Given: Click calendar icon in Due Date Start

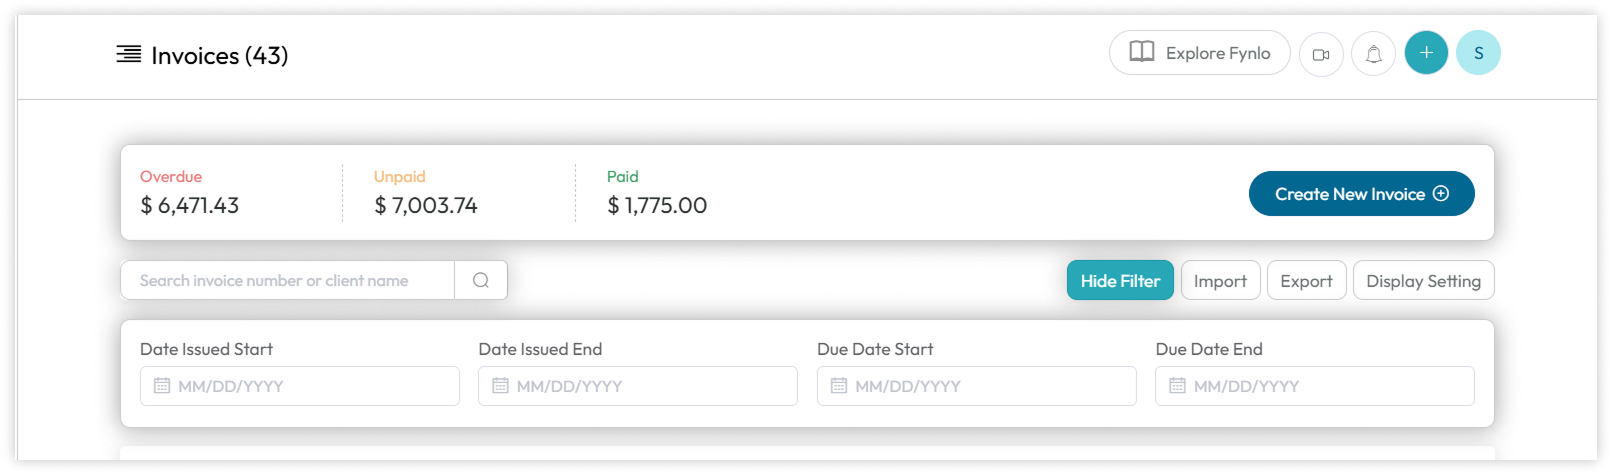Looking at the screenshot, I should pyautogui.click(x=839, y=386).
